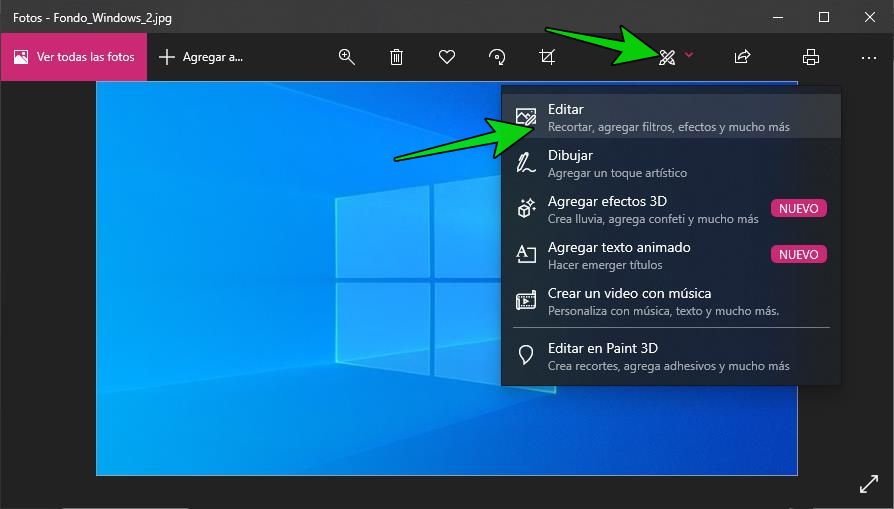Click the photos icon in Ver todas button
The height and width of the screenshot is (509, 894).
coord(21,57)
